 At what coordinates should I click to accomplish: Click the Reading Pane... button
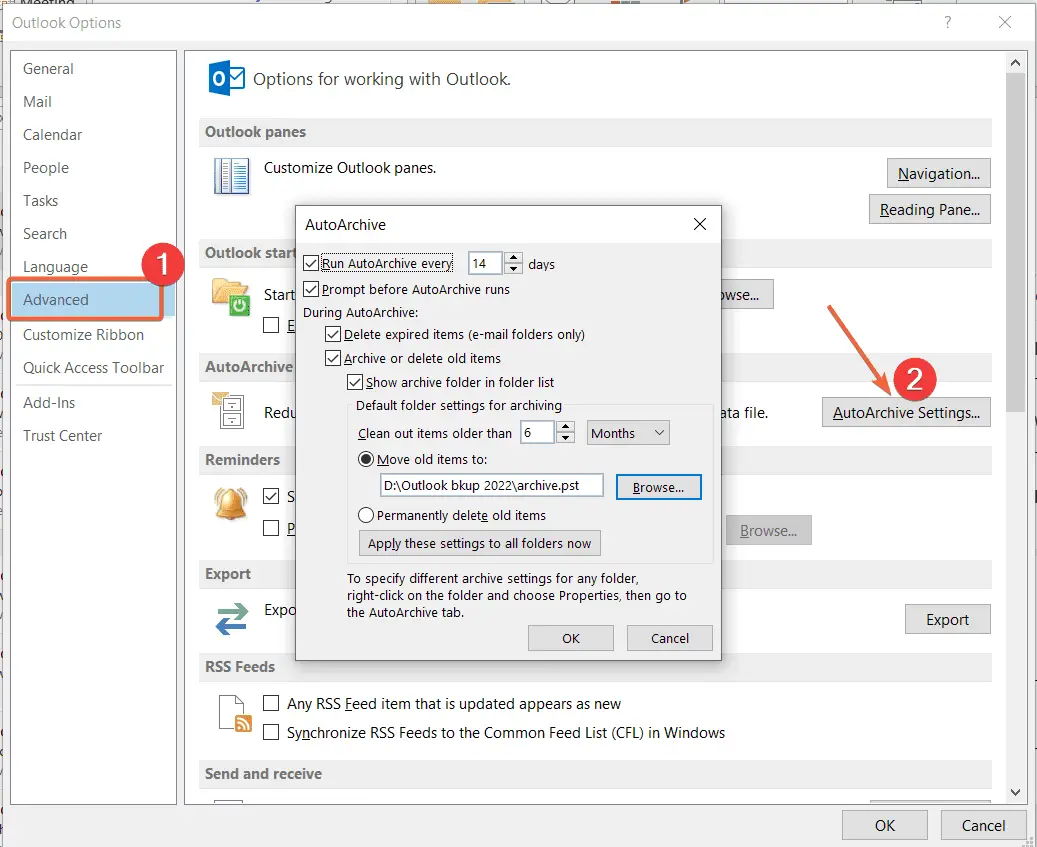click(x=929, y=210)
